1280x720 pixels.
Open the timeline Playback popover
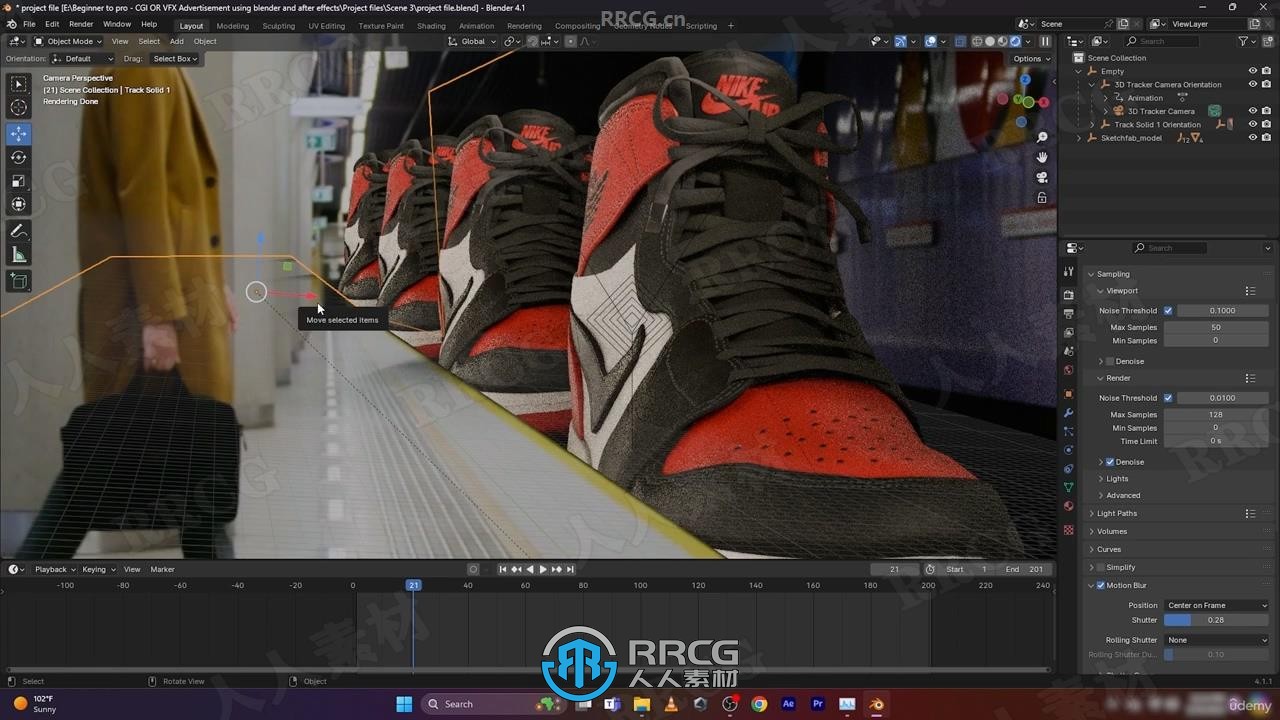(x=55, y=569)
